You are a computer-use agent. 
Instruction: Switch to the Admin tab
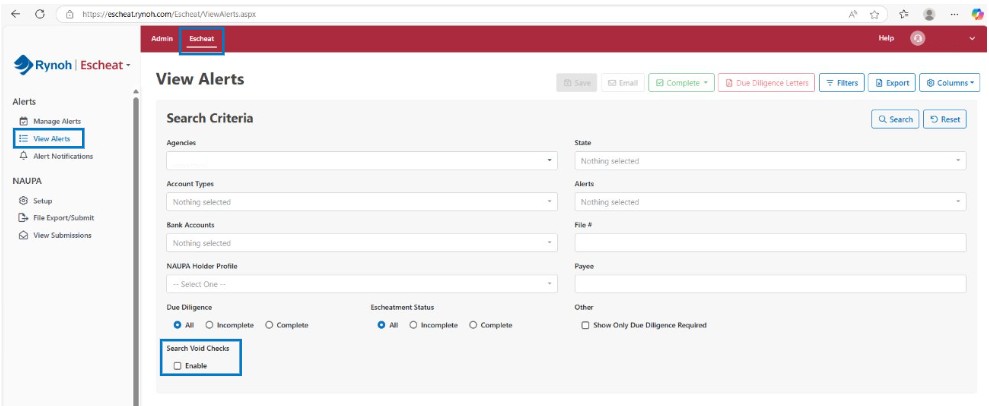click(x=161, y=38)
